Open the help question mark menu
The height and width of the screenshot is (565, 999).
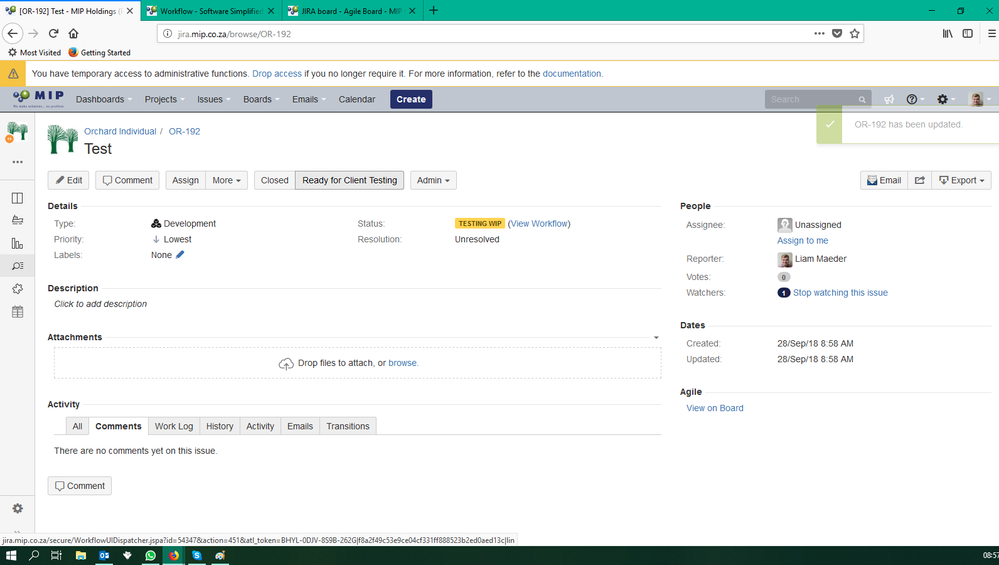(914, 99)
